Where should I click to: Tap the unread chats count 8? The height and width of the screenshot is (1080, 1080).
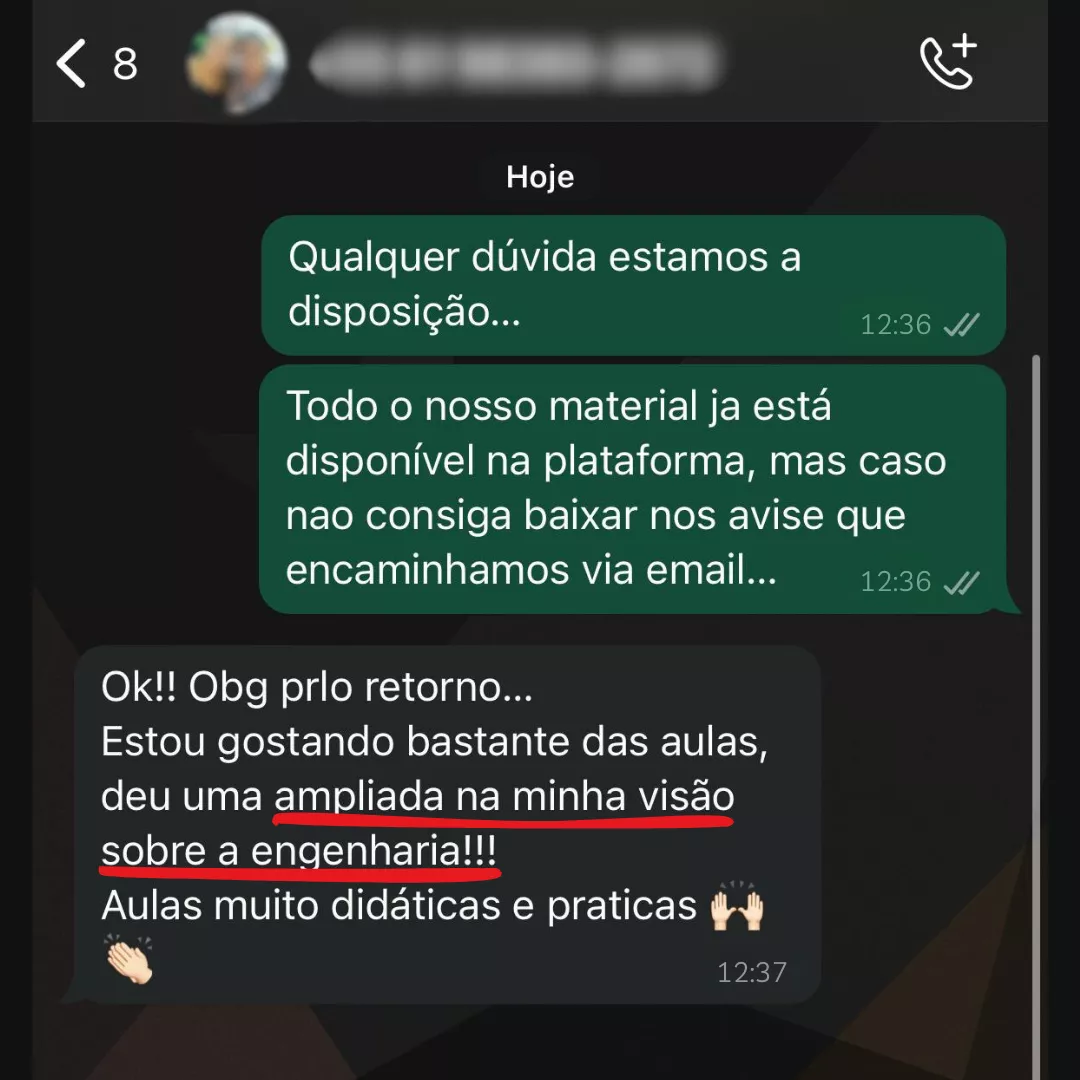(x=125, y=64)
